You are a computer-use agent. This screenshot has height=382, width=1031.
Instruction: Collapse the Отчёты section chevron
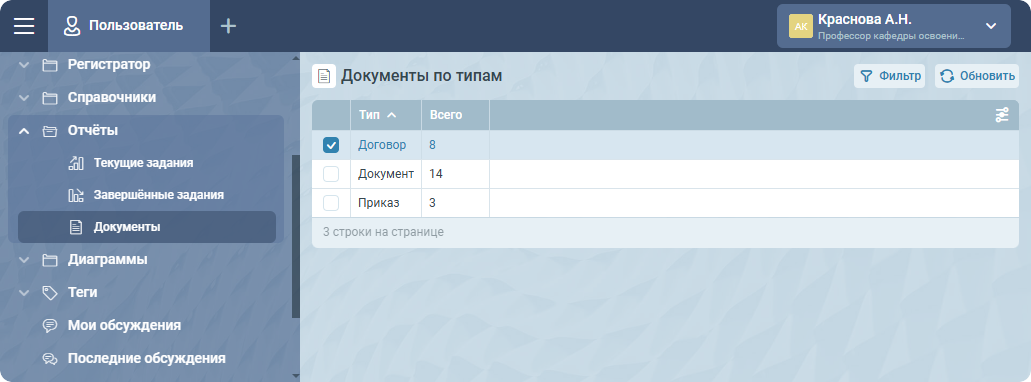click(24, 131)
